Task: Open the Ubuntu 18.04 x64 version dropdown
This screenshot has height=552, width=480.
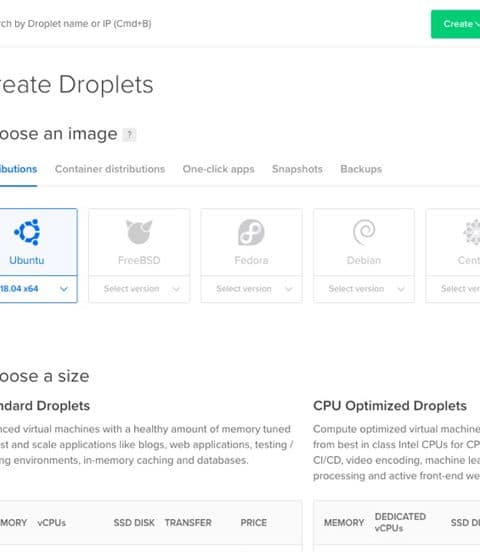Action: 38,289
